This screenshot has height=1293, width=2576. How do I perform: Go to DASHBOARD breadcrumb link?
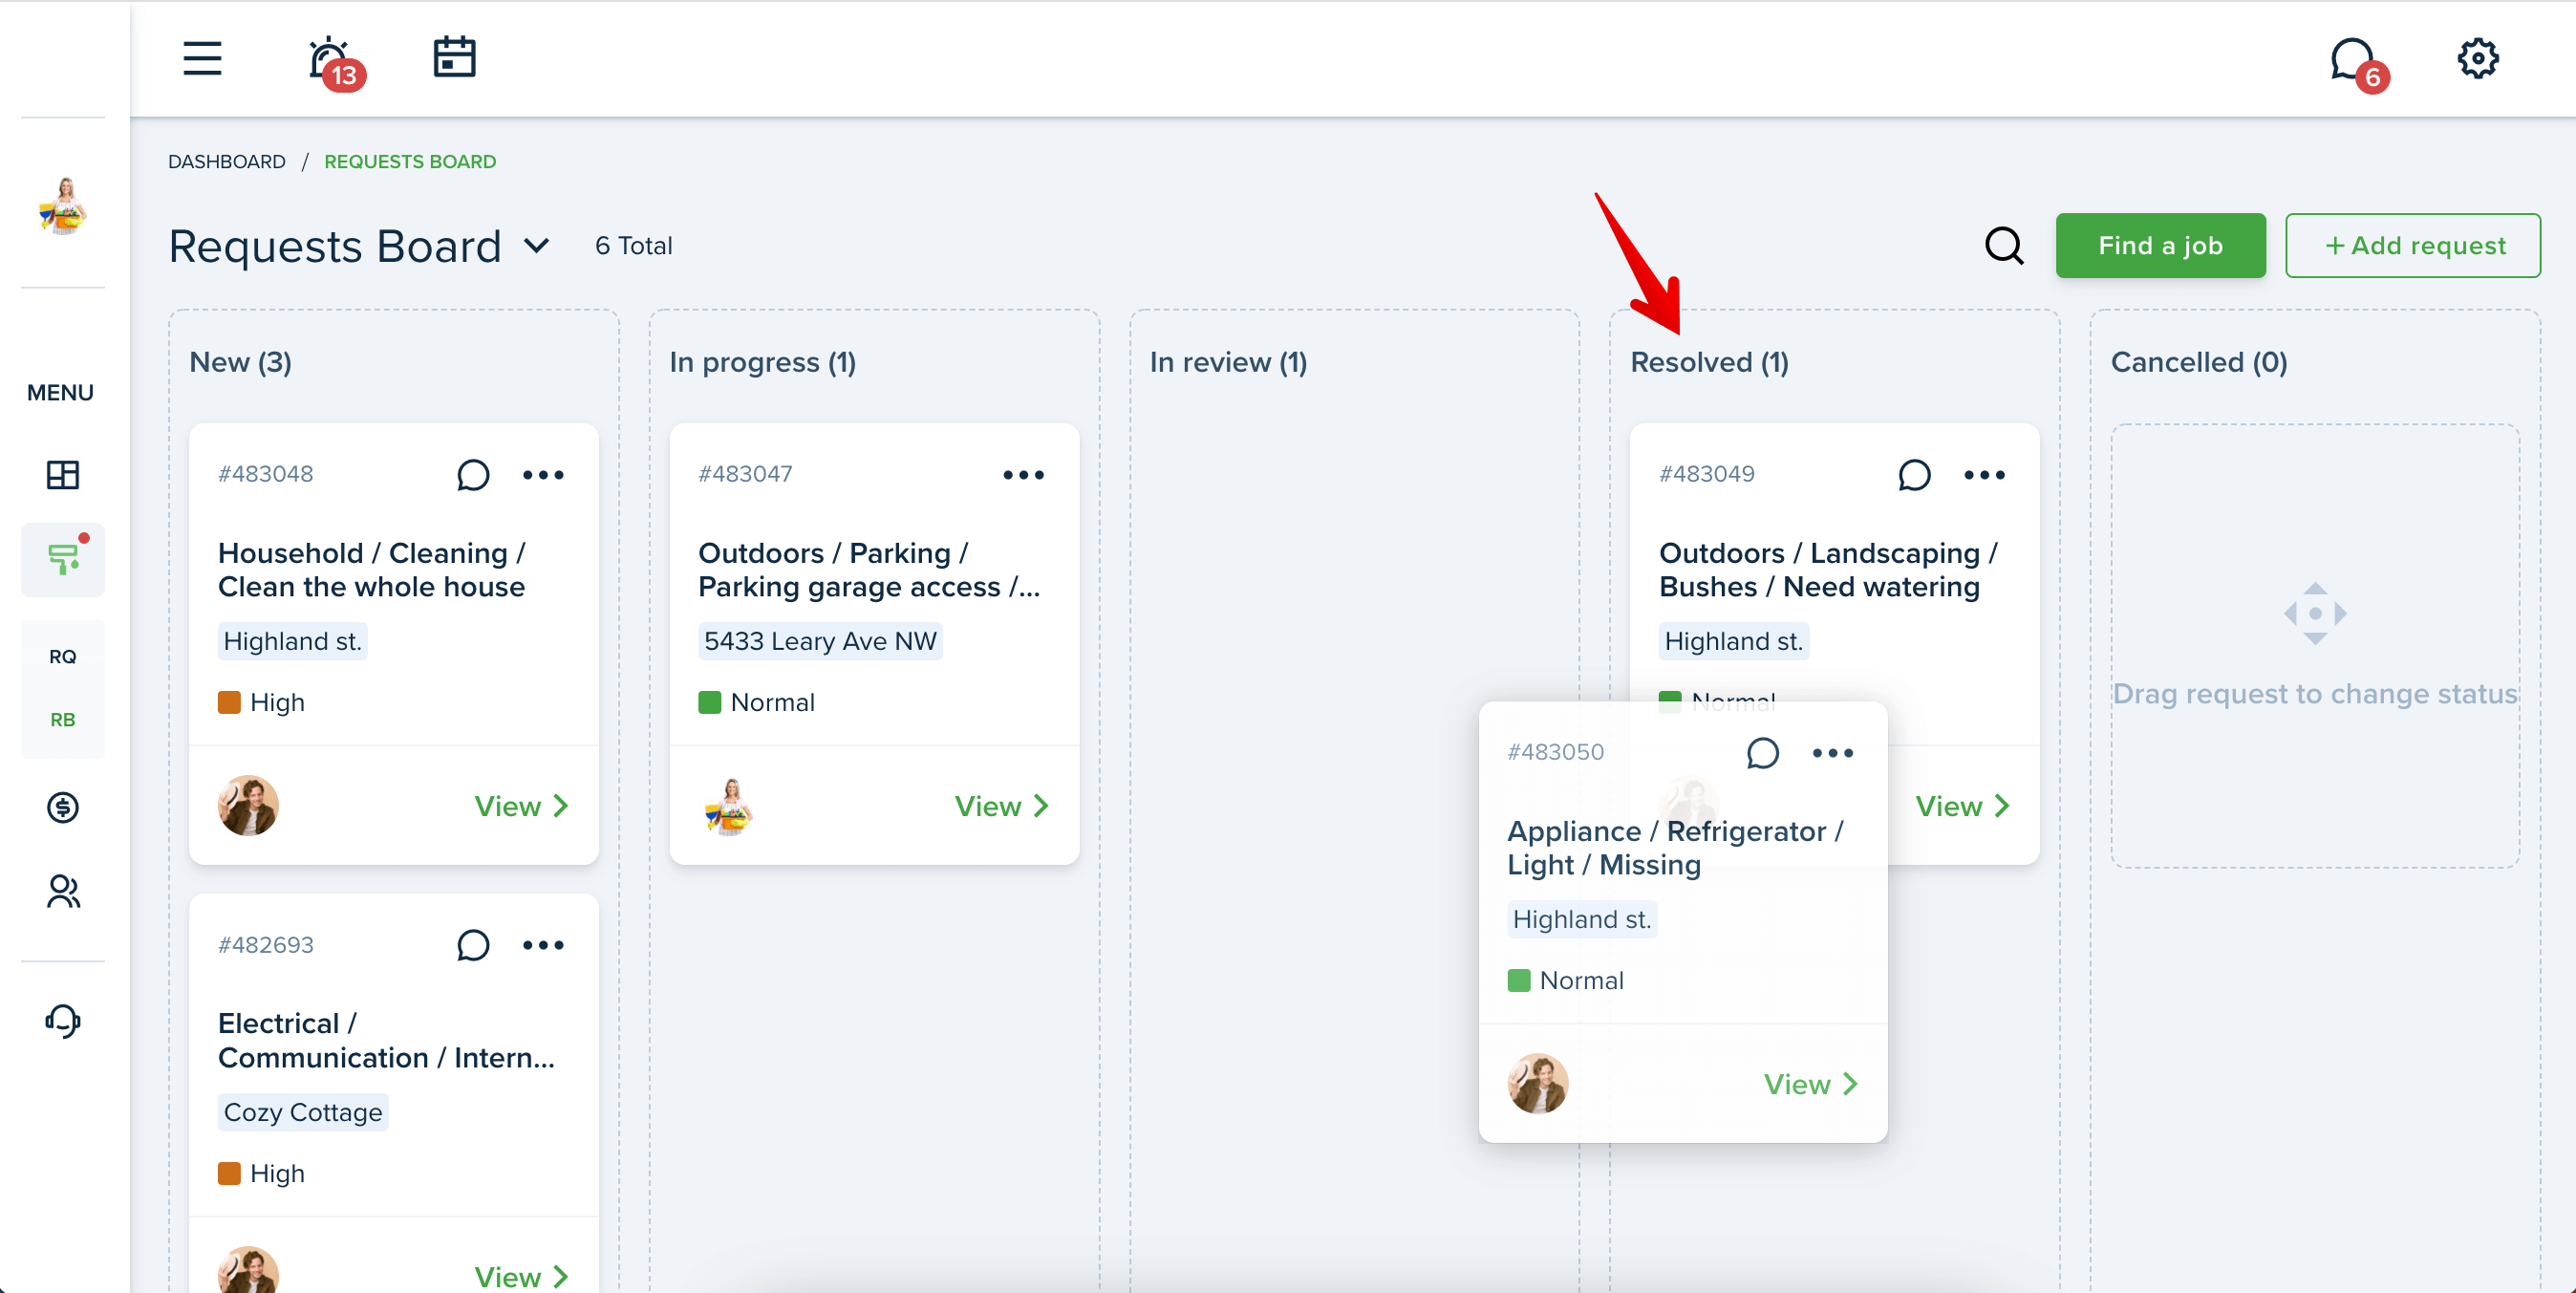(x=227, y=162)
